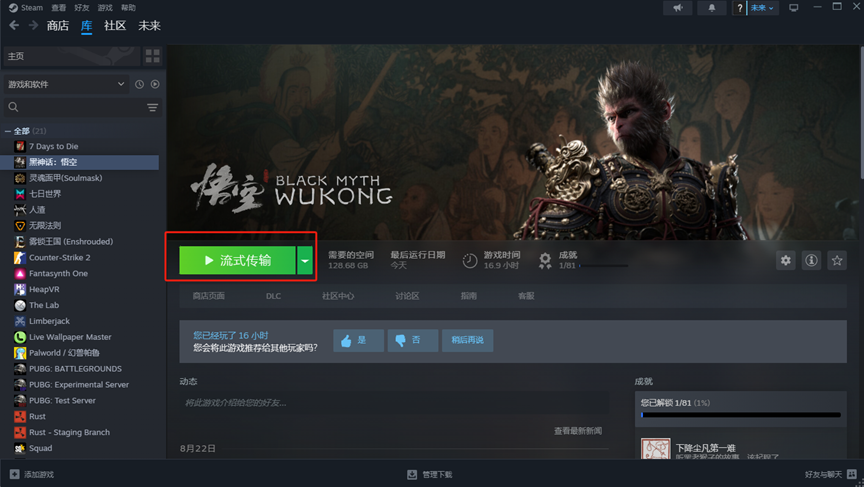Screen dimensions: 864x487
Task: Open the DLC tab
Action: pyautogui.click(x=273, y=296)
